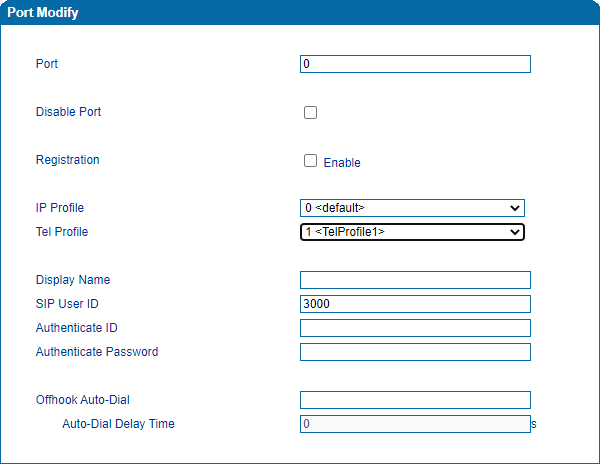Viewport: 600px width, 464px height.
Task: Select the Authenticate ID input box
Action: pyautogui.click(x=414, y=328)
